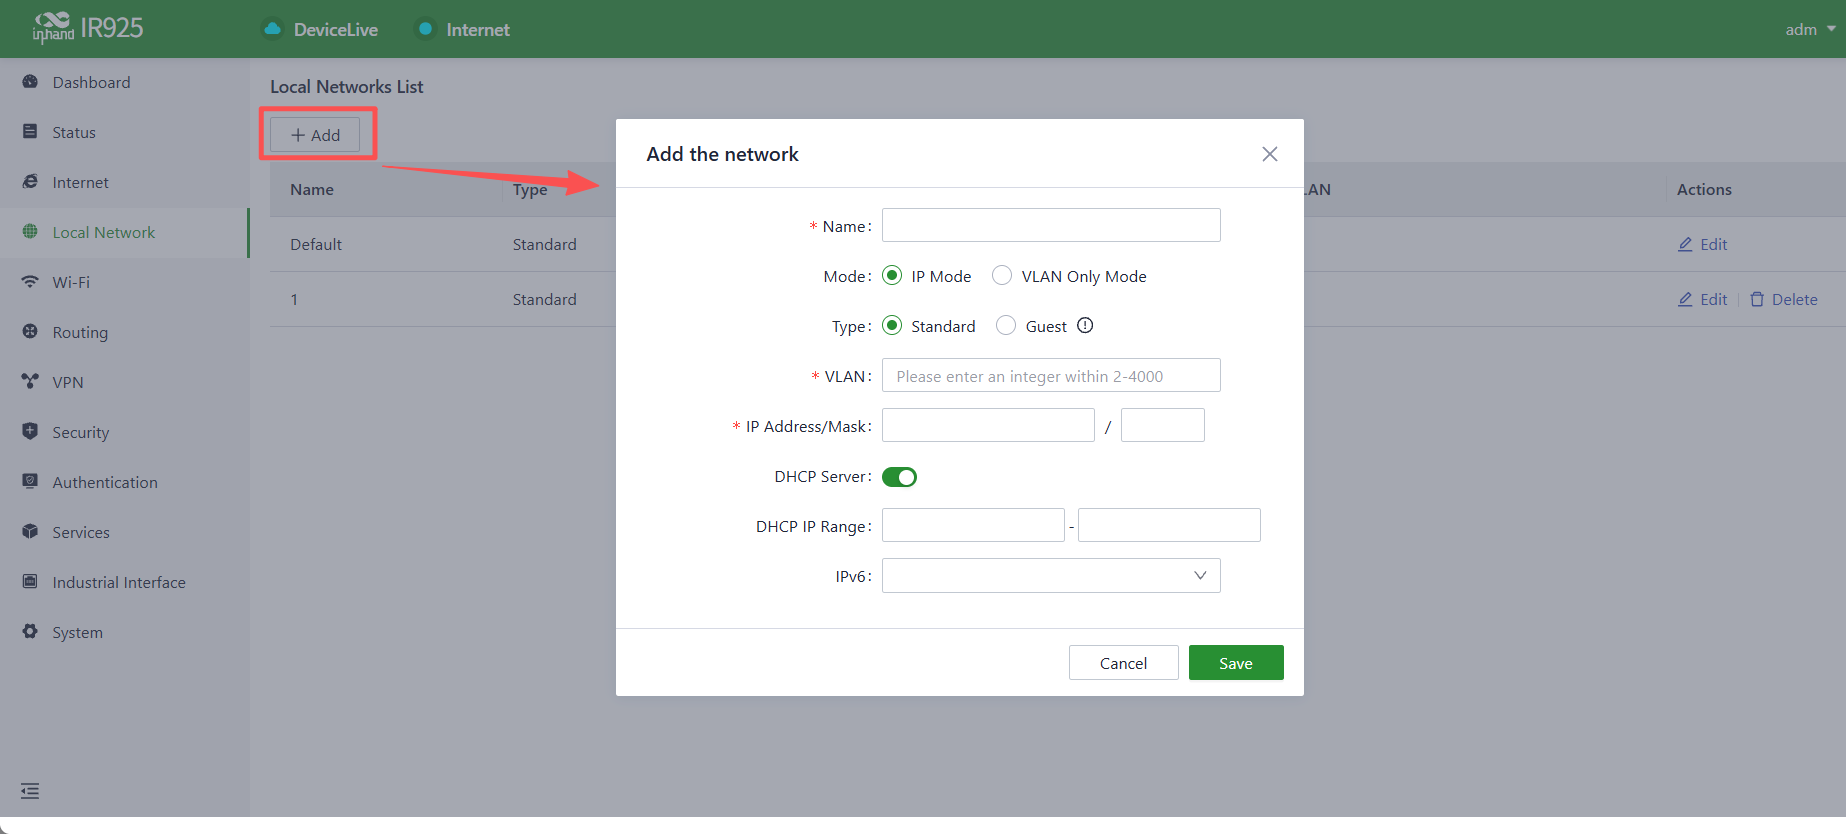This screenshot has height=834, width=1846.
Task: Click the System gear icon
Action: 30,632
